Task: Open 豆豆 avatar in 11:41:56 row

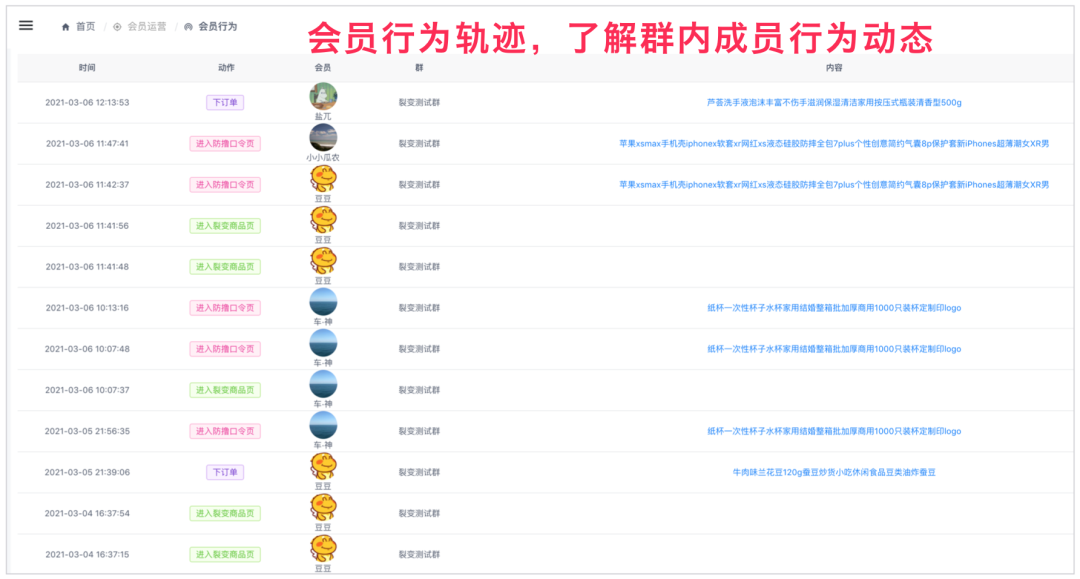Action: (323, 220)
